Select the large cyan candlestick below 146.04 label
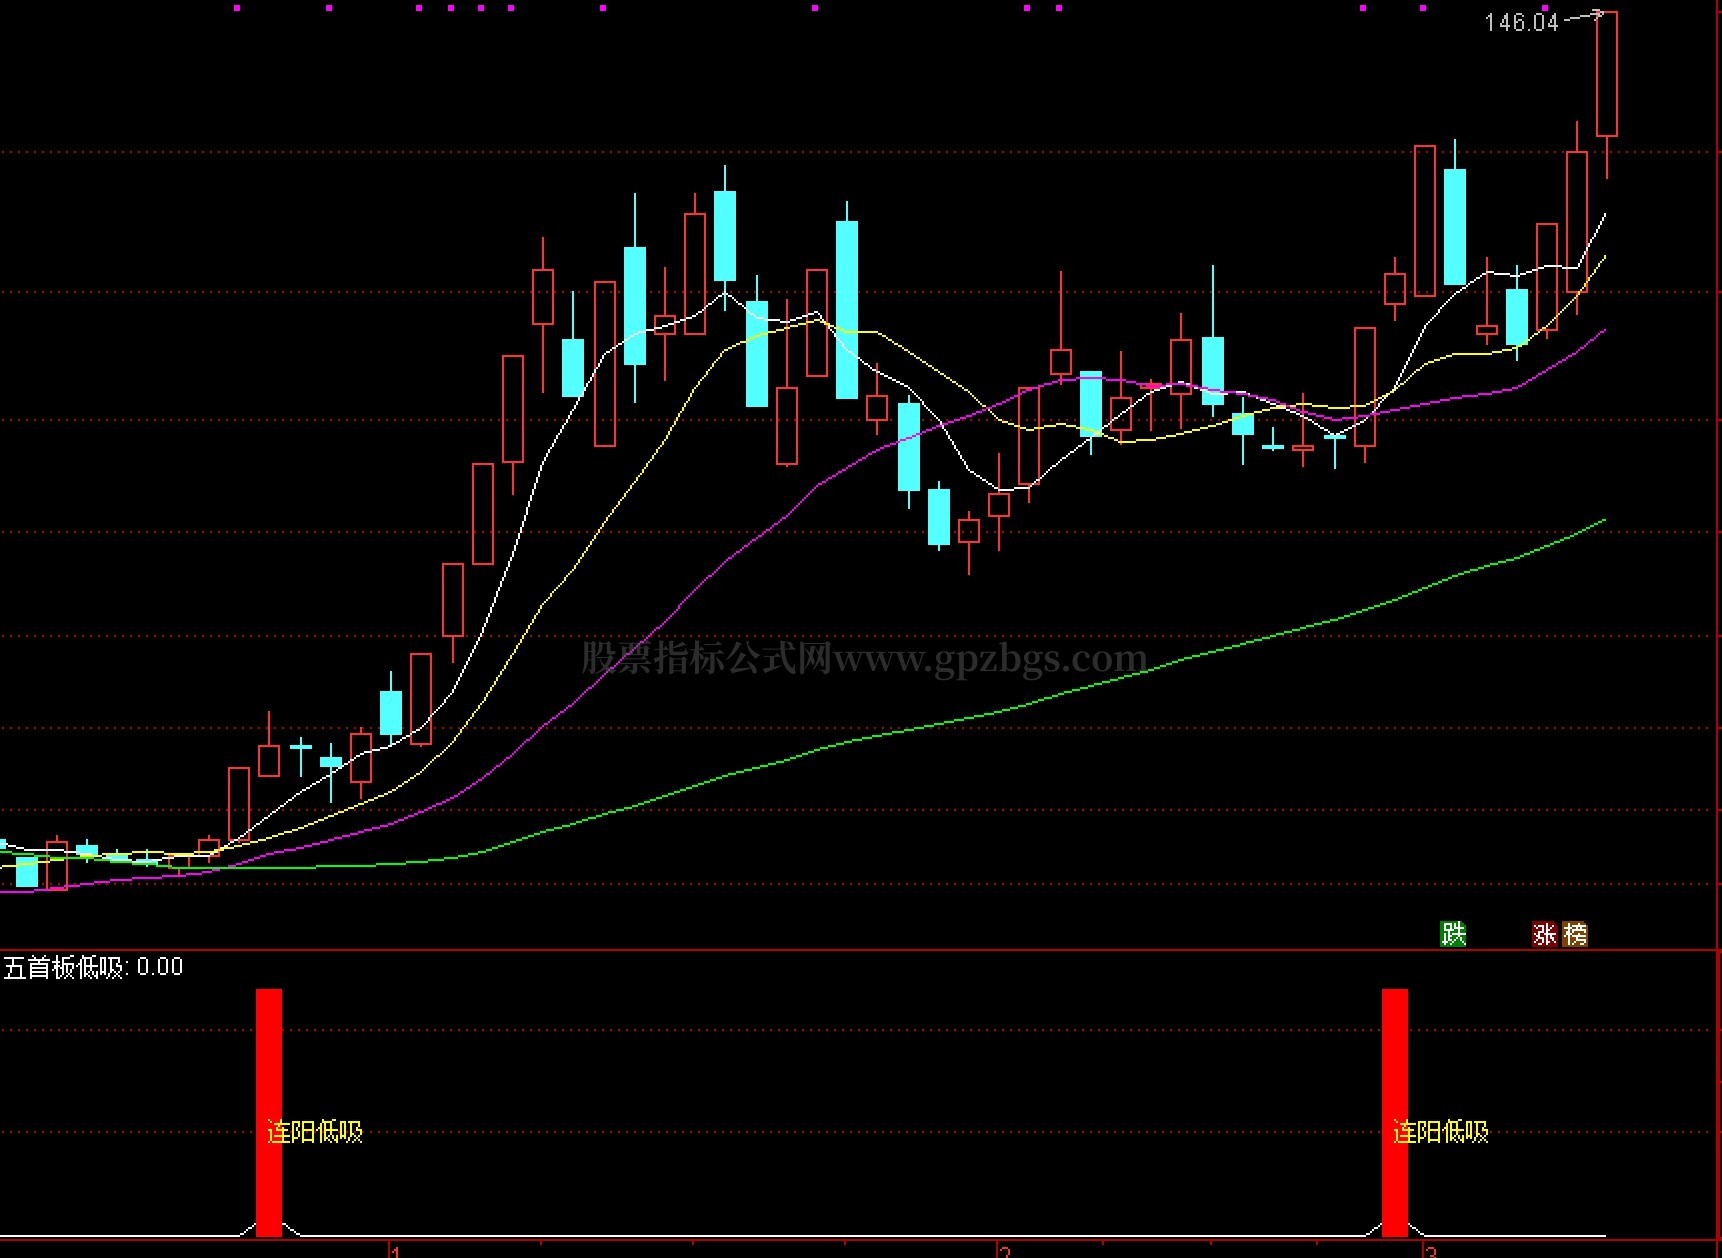 pyautogui.click(x=1455, y=226)
